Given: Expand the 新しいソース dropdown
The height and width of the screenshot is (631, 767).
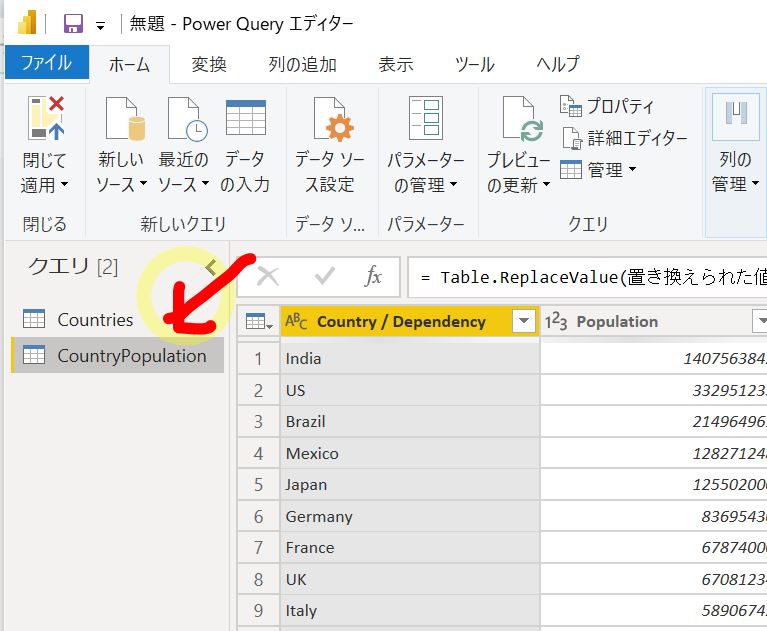Looking at the screenshot, I should pyautogui.click(x=143, y=183).
